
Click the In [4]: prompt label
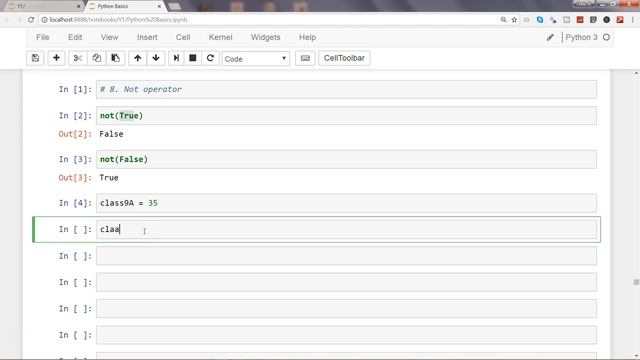click(76, 203)
